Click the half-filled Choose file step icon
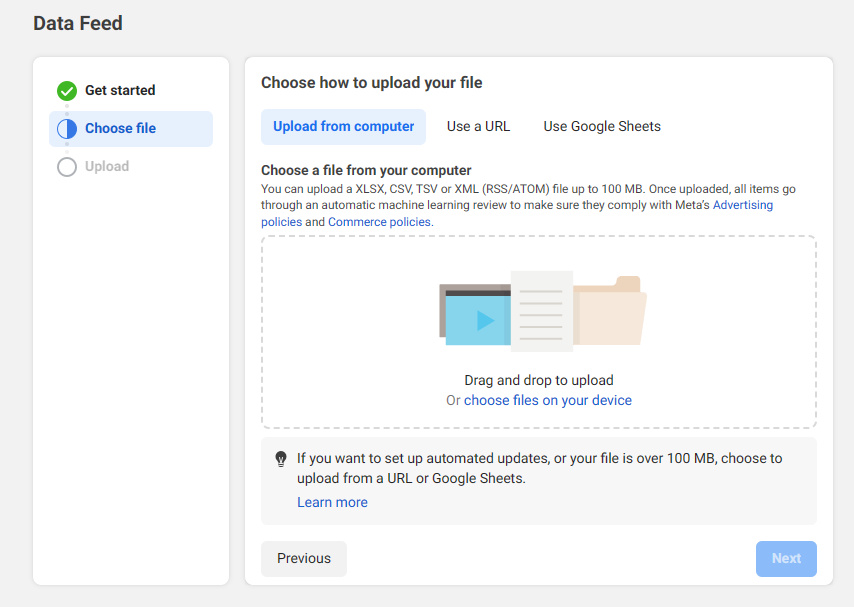 coord(67,129)
